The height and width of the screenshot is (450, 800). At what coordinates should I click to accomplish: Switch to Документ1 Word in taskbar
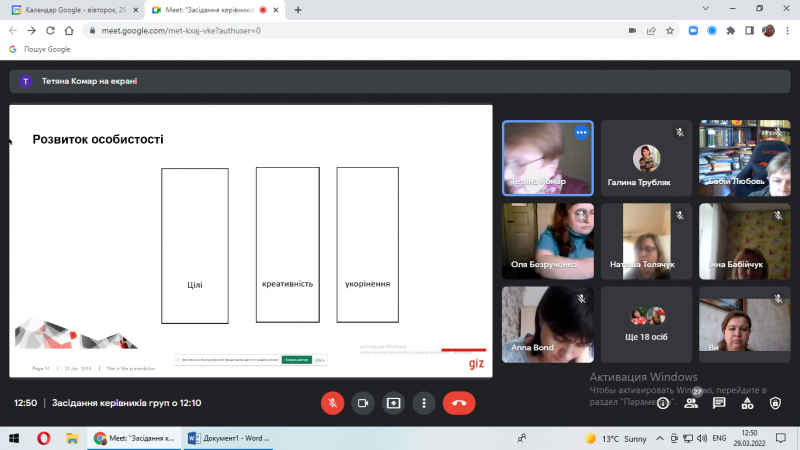[228, 438]
